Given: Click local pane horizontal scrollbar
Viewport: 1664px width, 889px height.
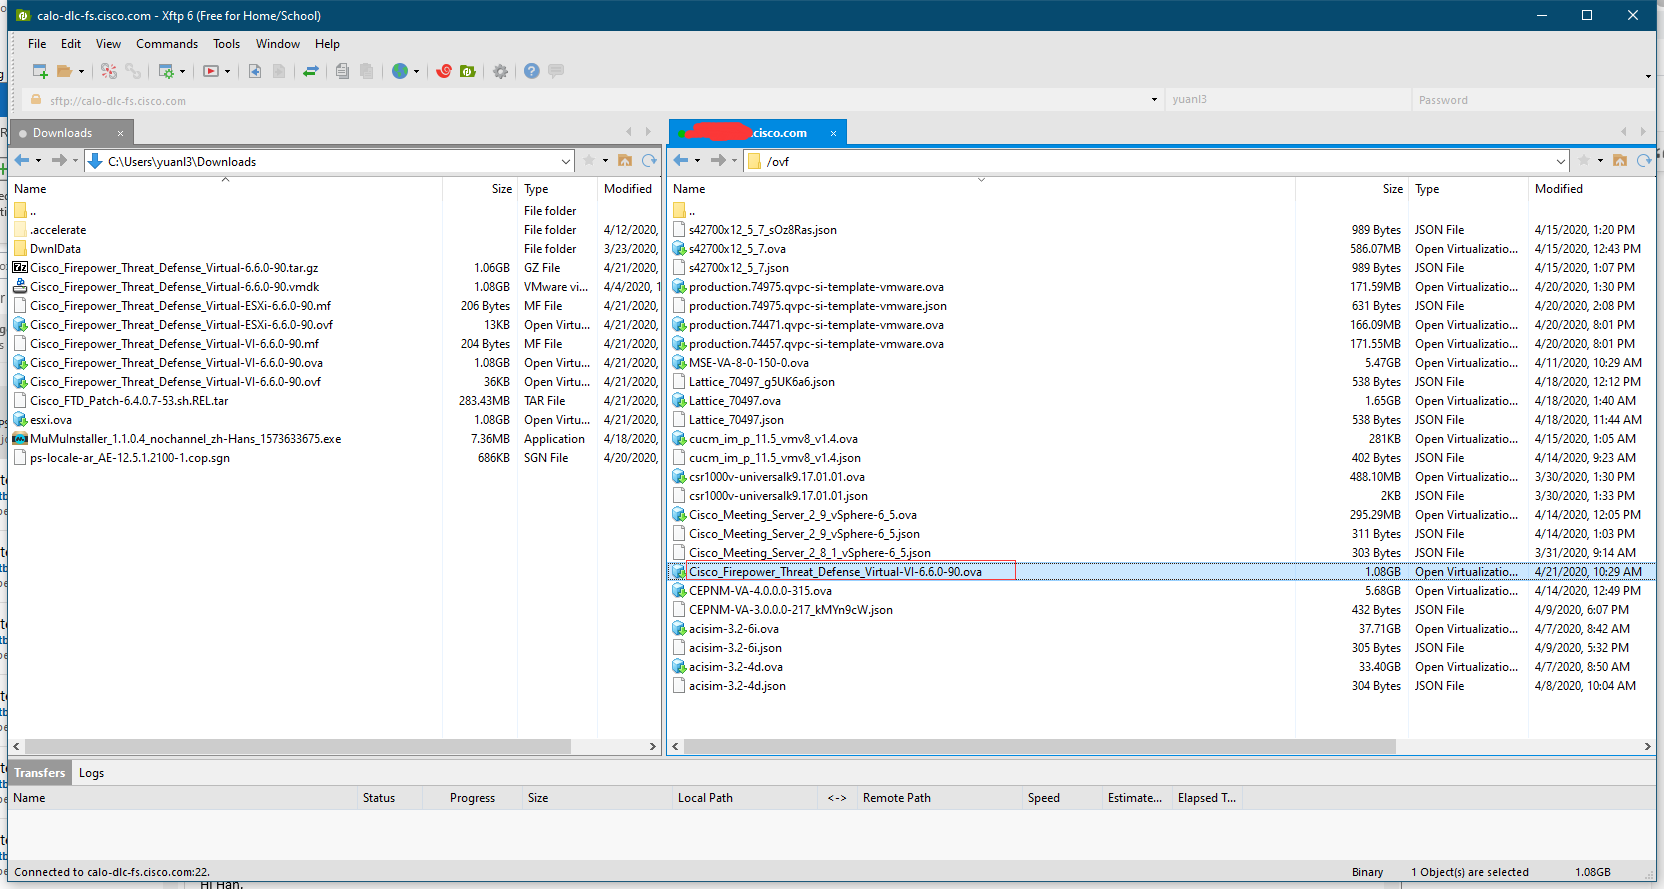Looking at the screenshot, I should (298, 747).
